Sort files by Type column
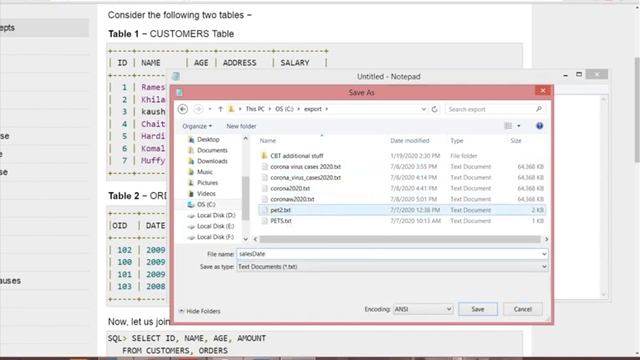 point(457,140)
